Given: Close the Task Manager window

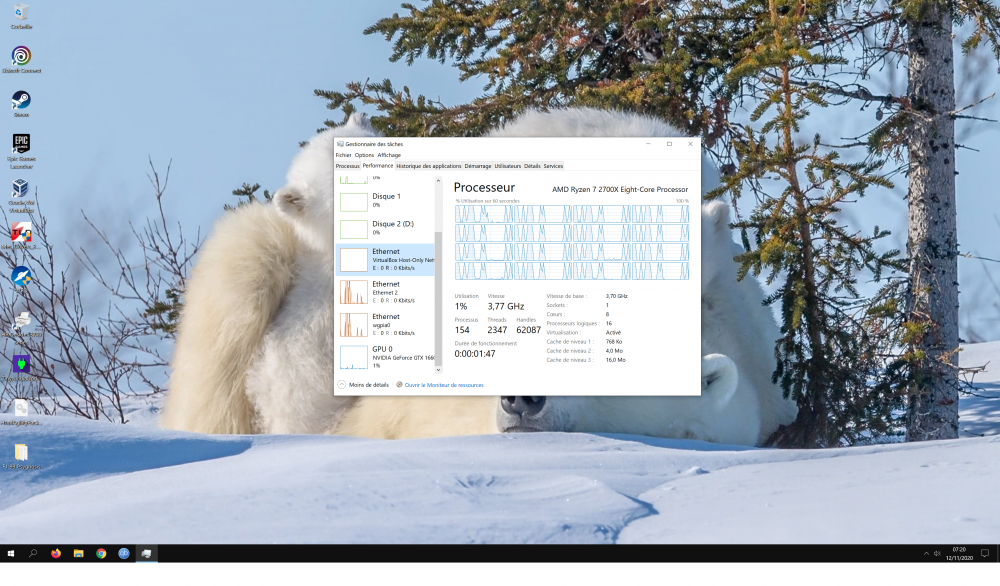Looking at the screenshot, I should tap(690, 144).
